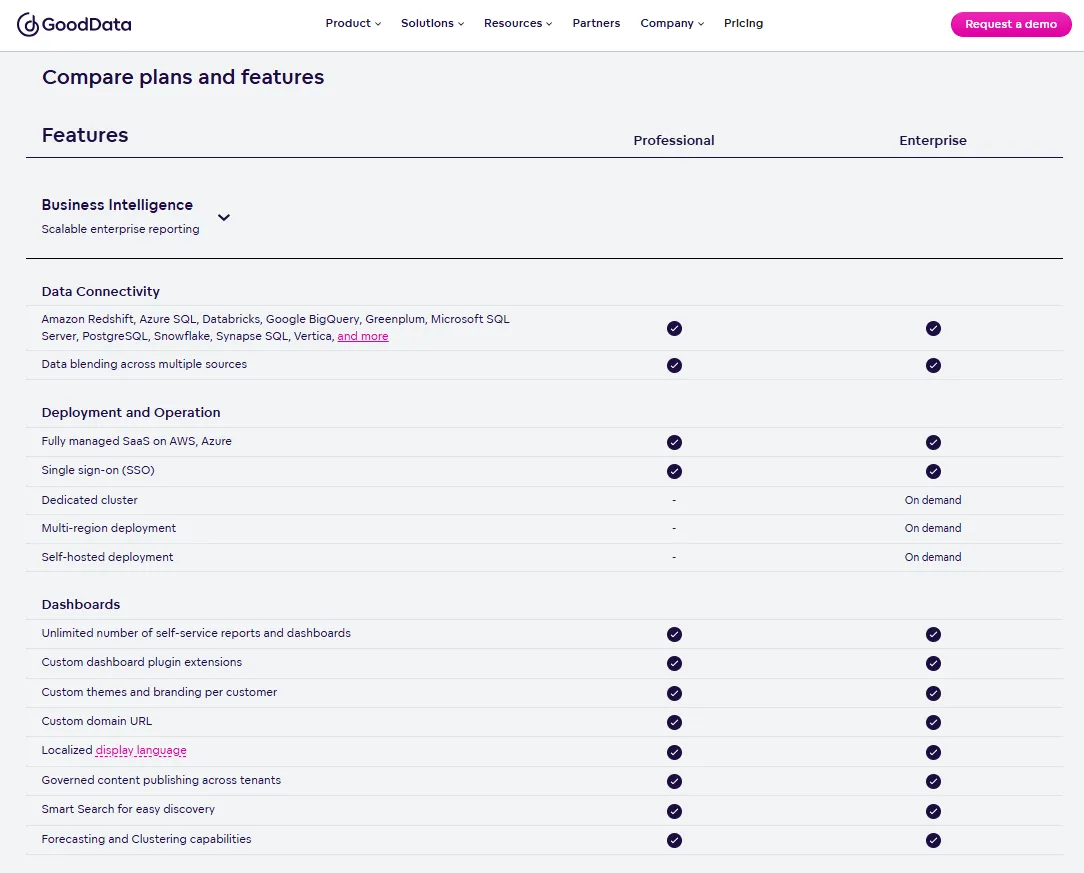The image size is (1084, 873).
Task: Click the Request a demo button
Action: point(1011,24)
